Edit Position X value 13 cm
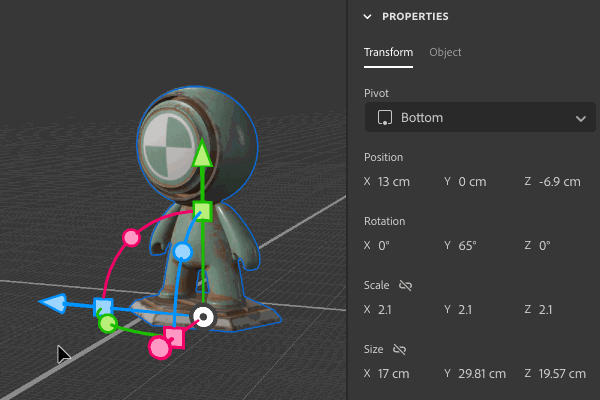Screen dimensions: 600x400 [x=394, y=182]
